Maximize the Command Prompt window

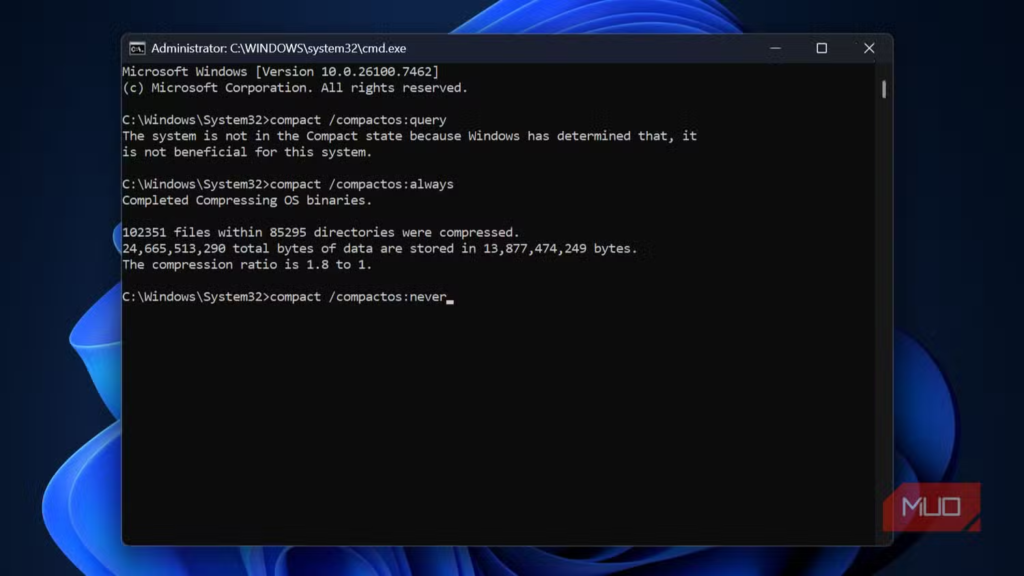click(821, 48)
